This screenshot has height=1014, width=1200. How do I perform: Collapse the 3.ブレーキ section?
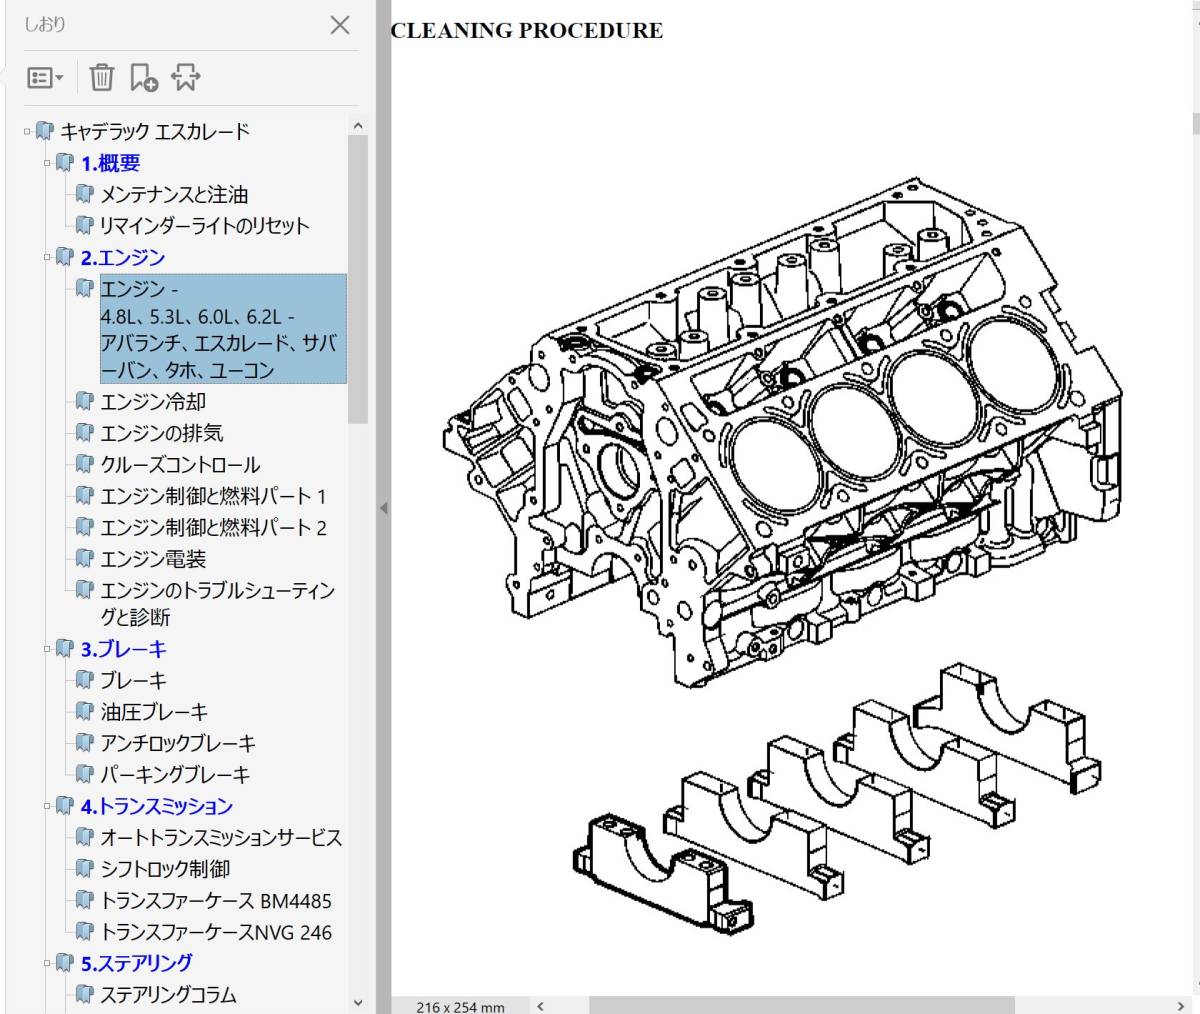[47, 649]
